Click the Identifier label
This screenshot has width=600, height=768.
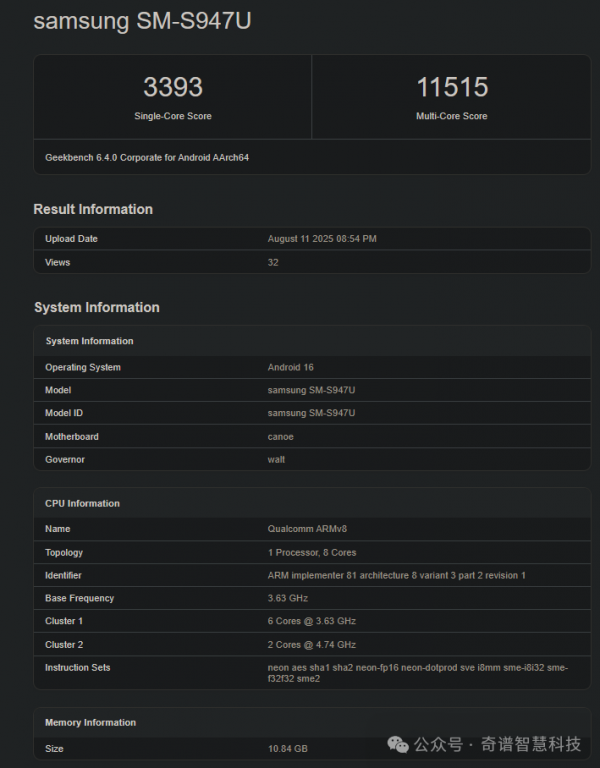click(63, 576)
